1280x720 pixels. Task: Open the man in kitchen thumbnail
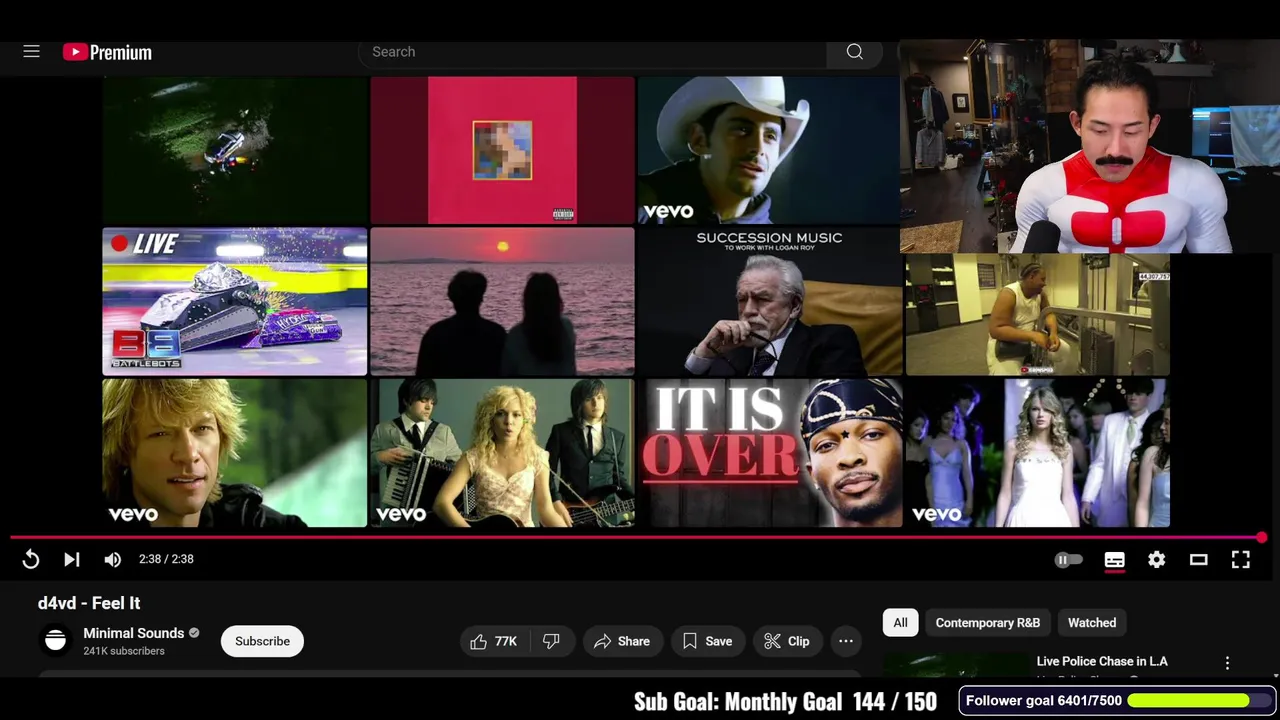click(1037, 315)
